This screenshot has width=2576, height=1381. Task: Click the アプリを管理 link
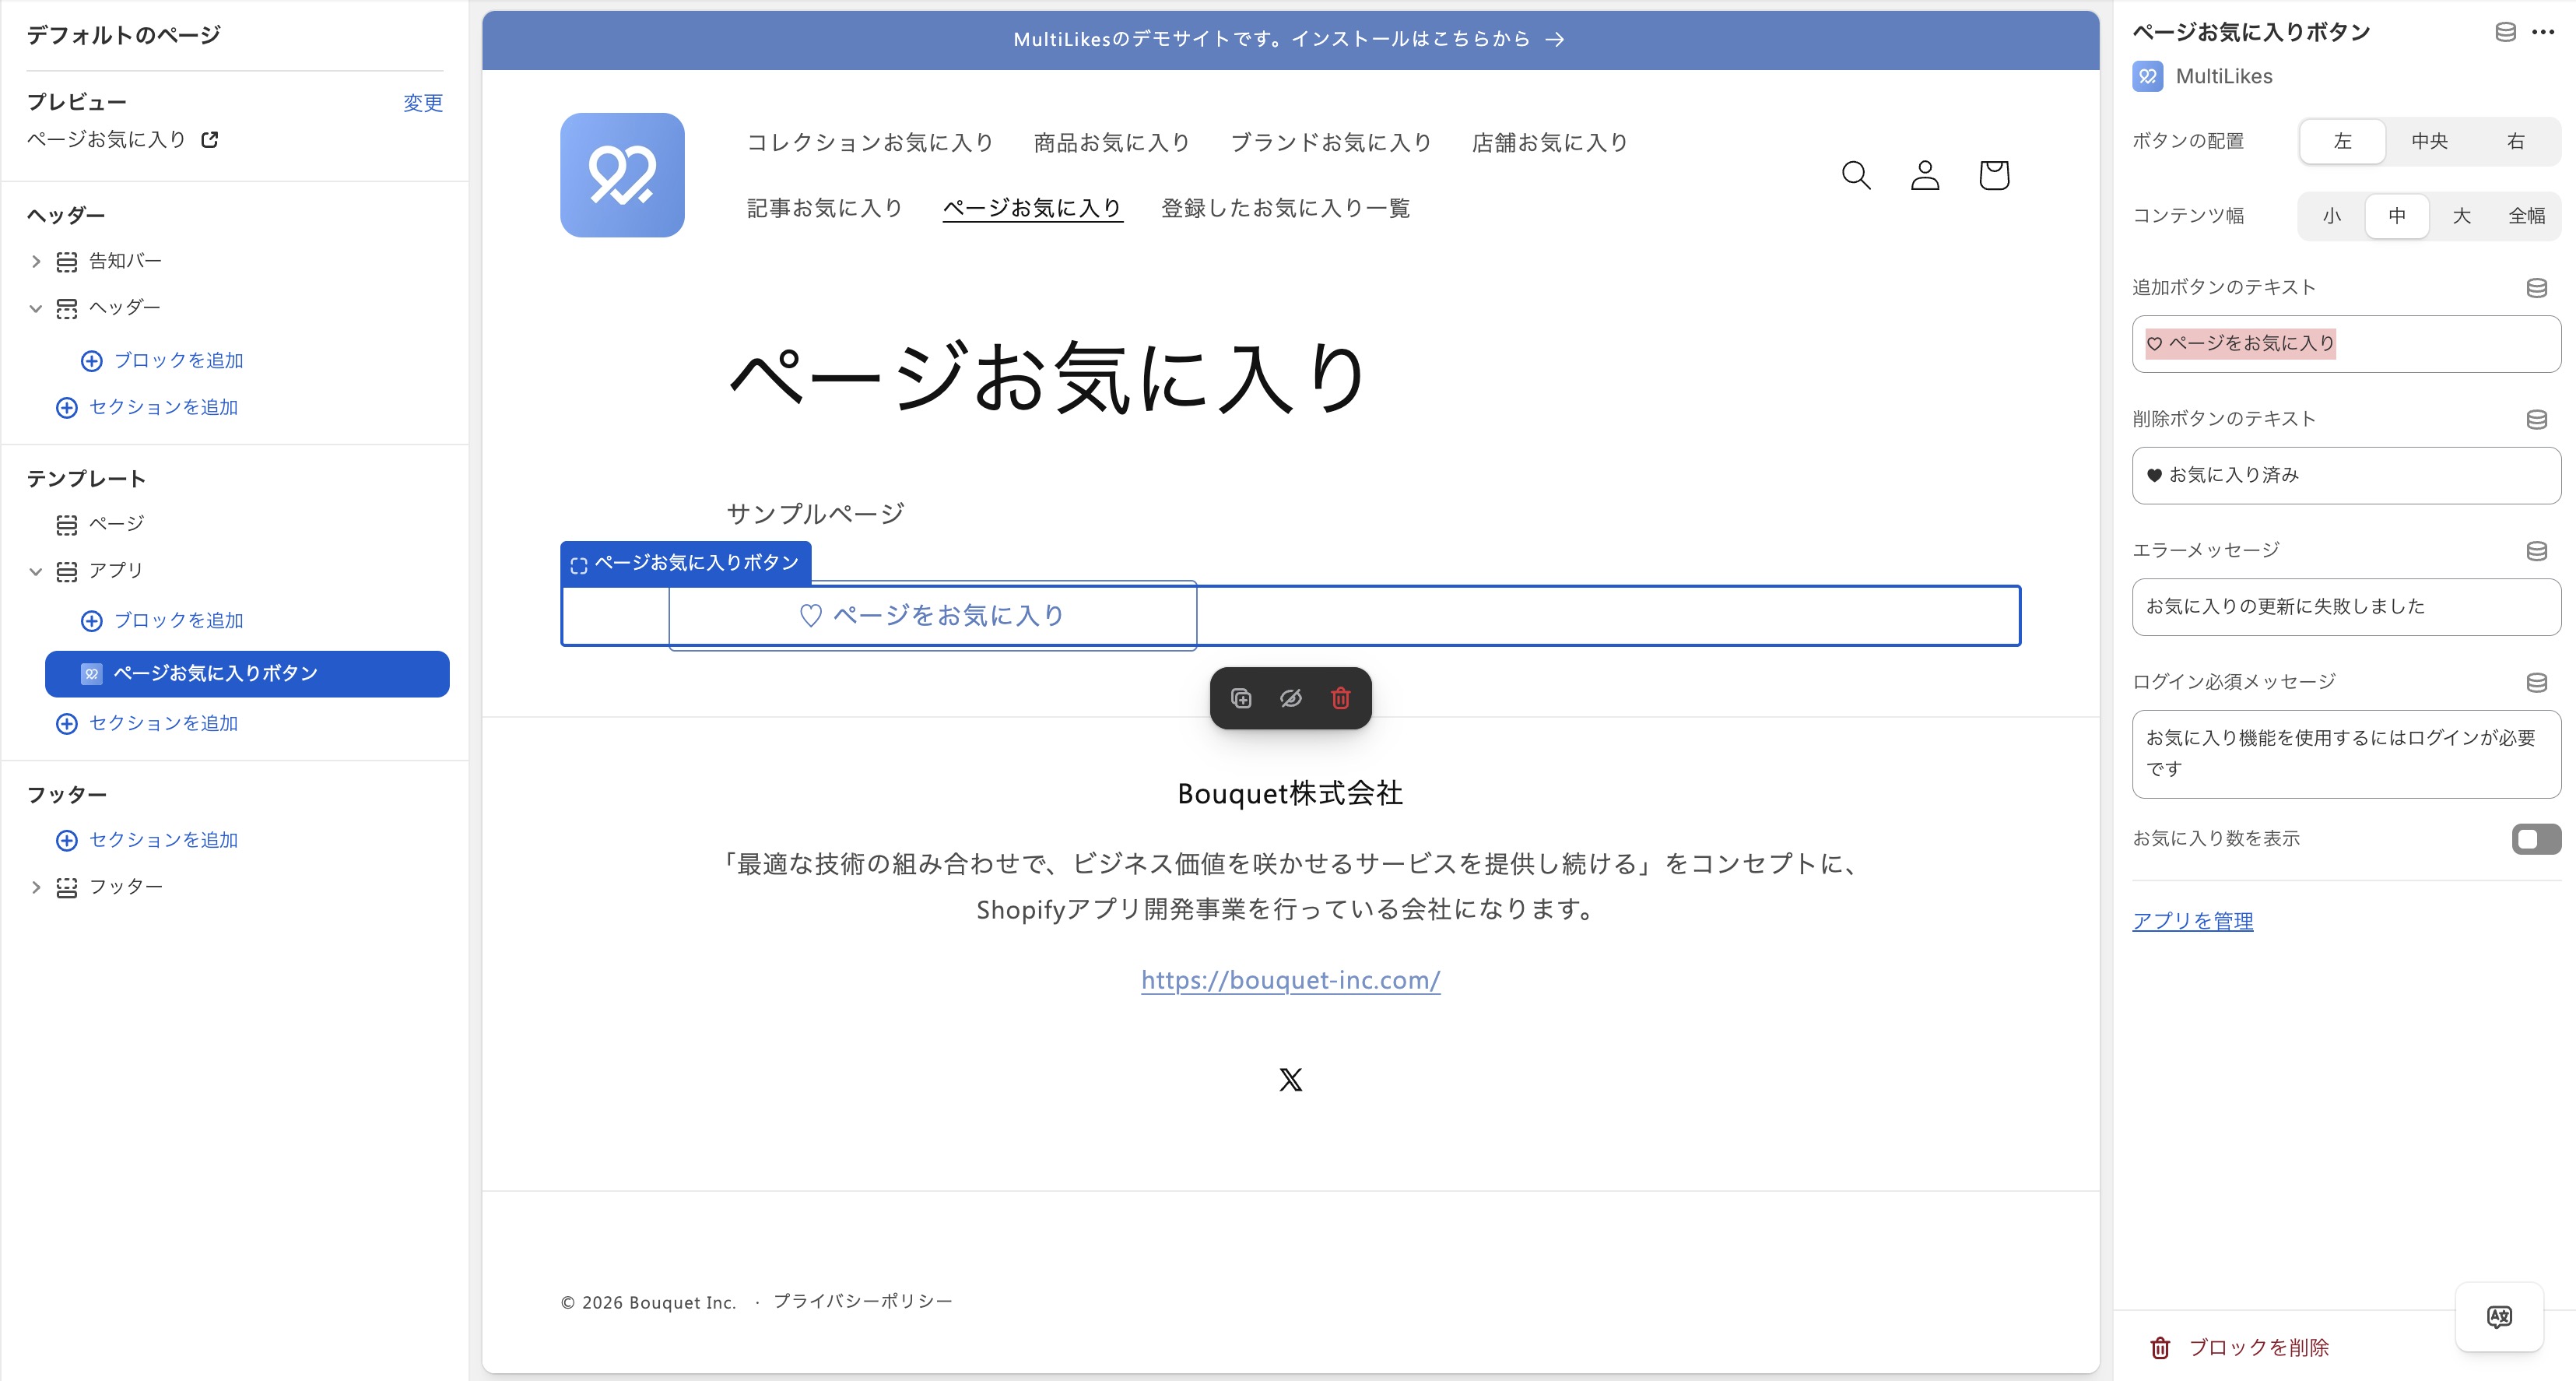pos(2192,921)
